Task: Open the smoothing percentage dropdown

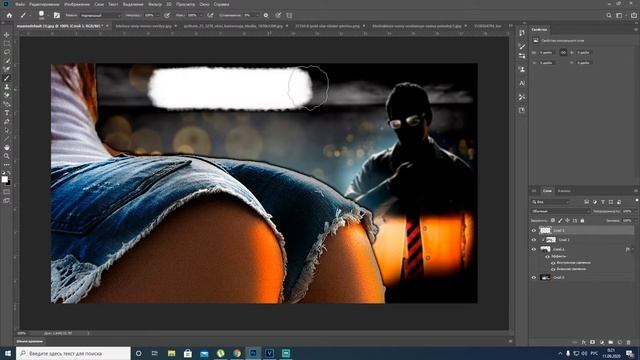Action: coord(257,15)
